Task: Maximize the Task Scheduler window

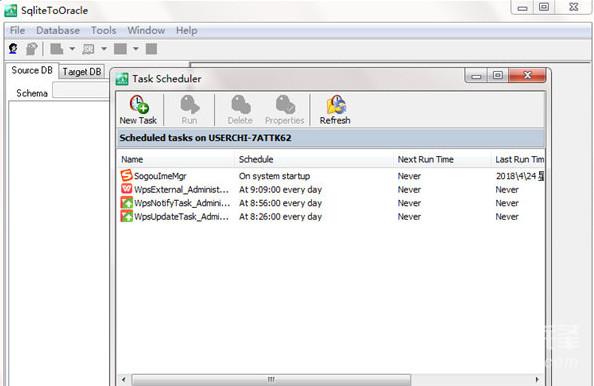Action: click(498, 75)
